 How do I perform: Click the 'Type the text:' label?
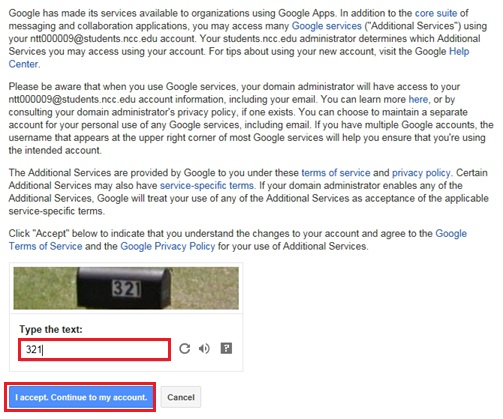[51, 329]
